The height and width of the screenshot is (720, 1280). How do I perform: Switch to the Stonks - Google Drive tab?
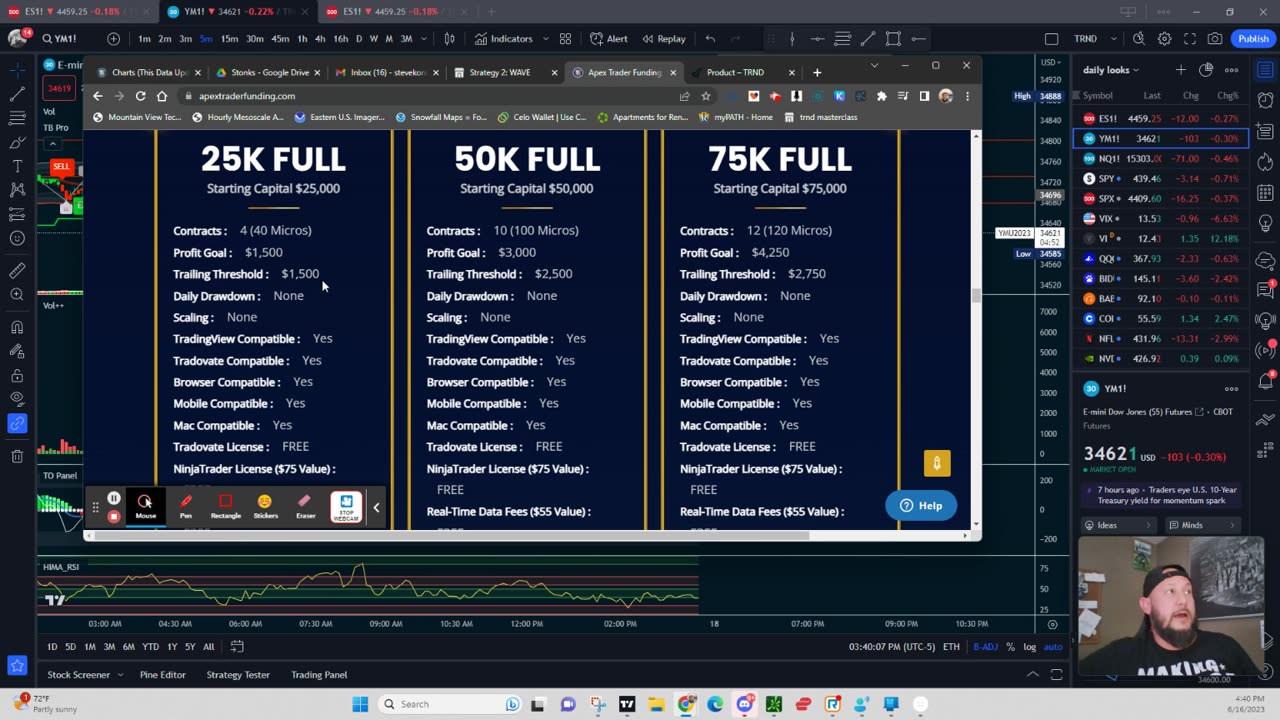tap(268, 72)
